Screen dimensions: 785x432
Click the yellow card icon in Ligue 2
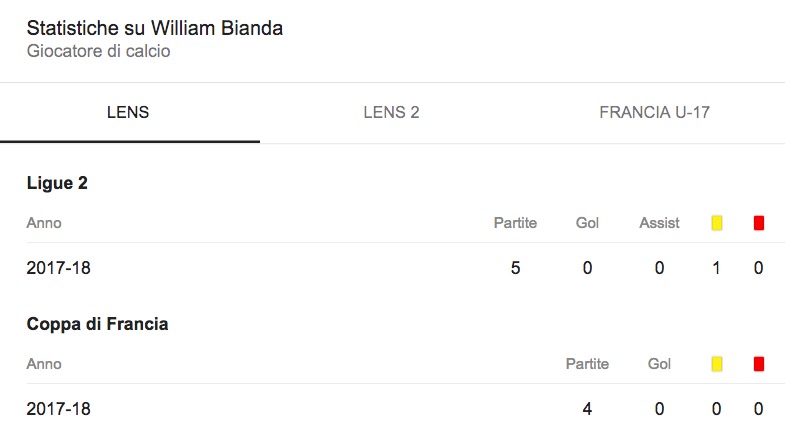coord(717,223)
